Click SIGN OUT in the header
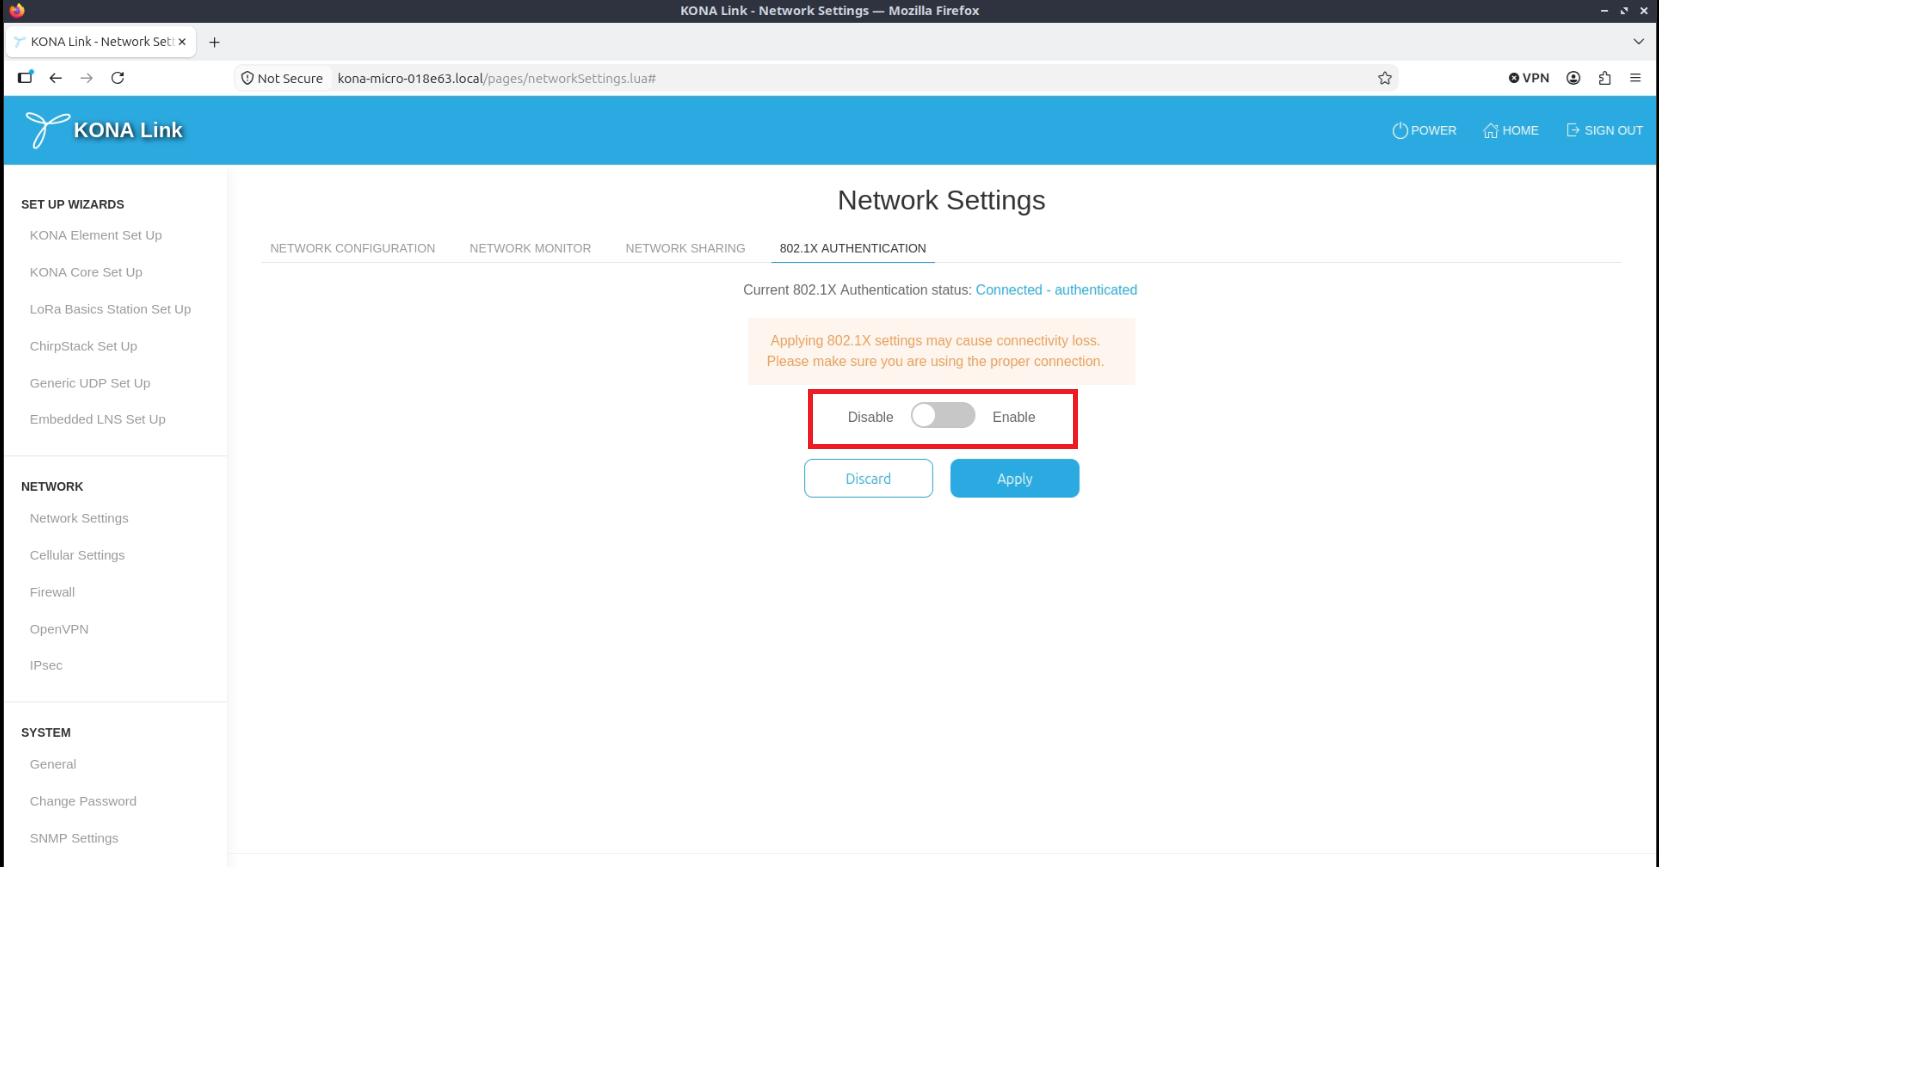Screen dimensions: 1910x1072 (1604, 131)
